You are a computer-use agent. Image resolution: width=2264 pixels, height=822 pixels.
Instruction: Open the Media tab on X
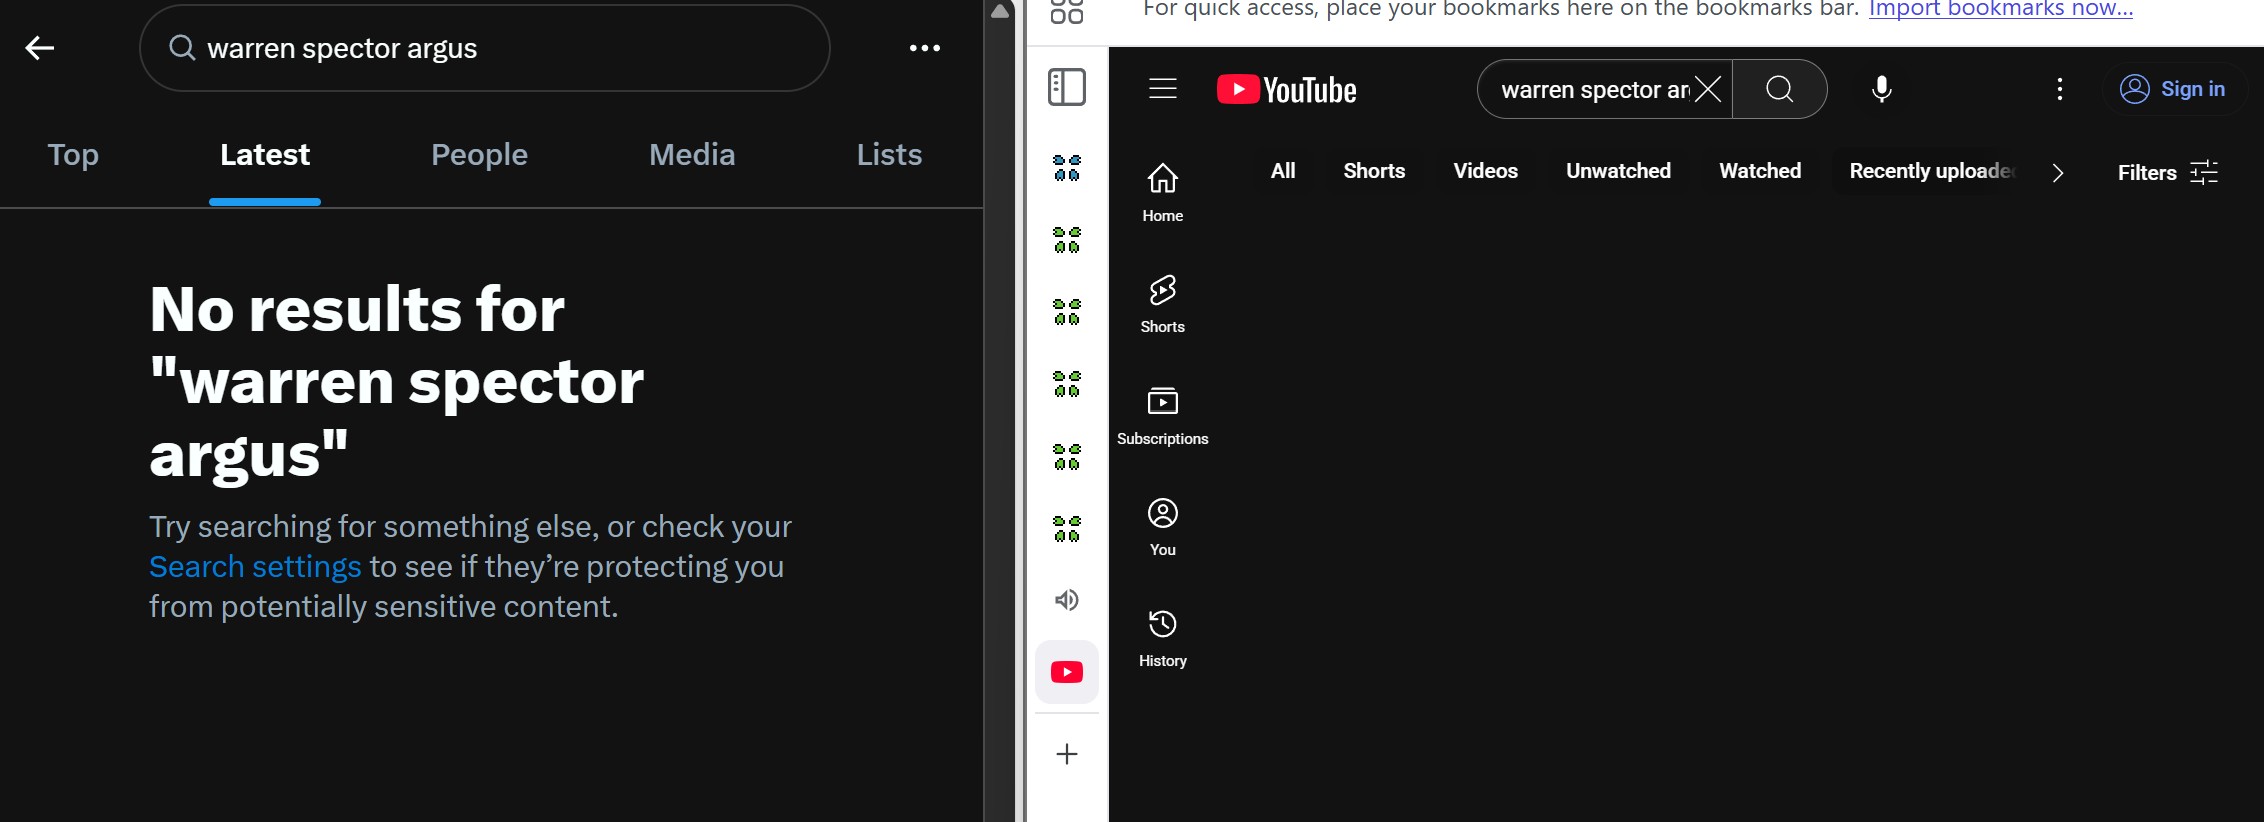point(692,155)
